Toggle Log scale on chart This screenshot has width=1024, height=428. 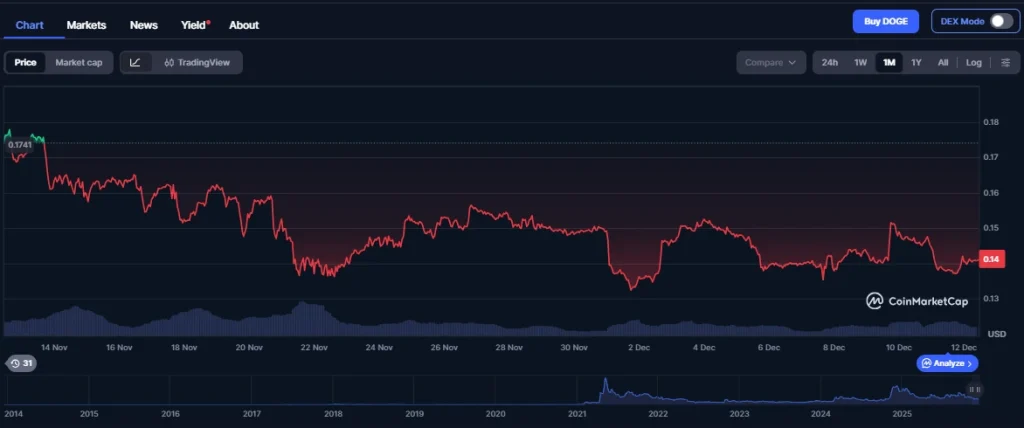[x=974, y=63]
